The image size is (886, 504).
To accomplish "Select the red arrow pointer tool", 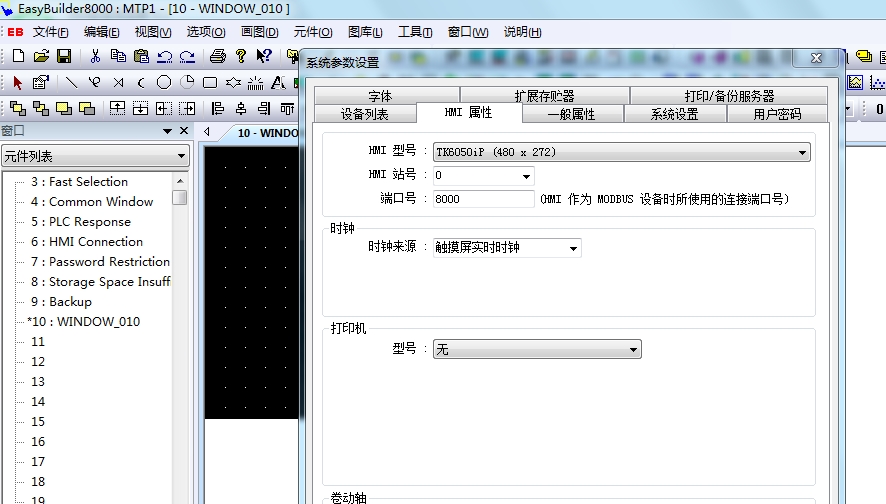I will 17,82.
